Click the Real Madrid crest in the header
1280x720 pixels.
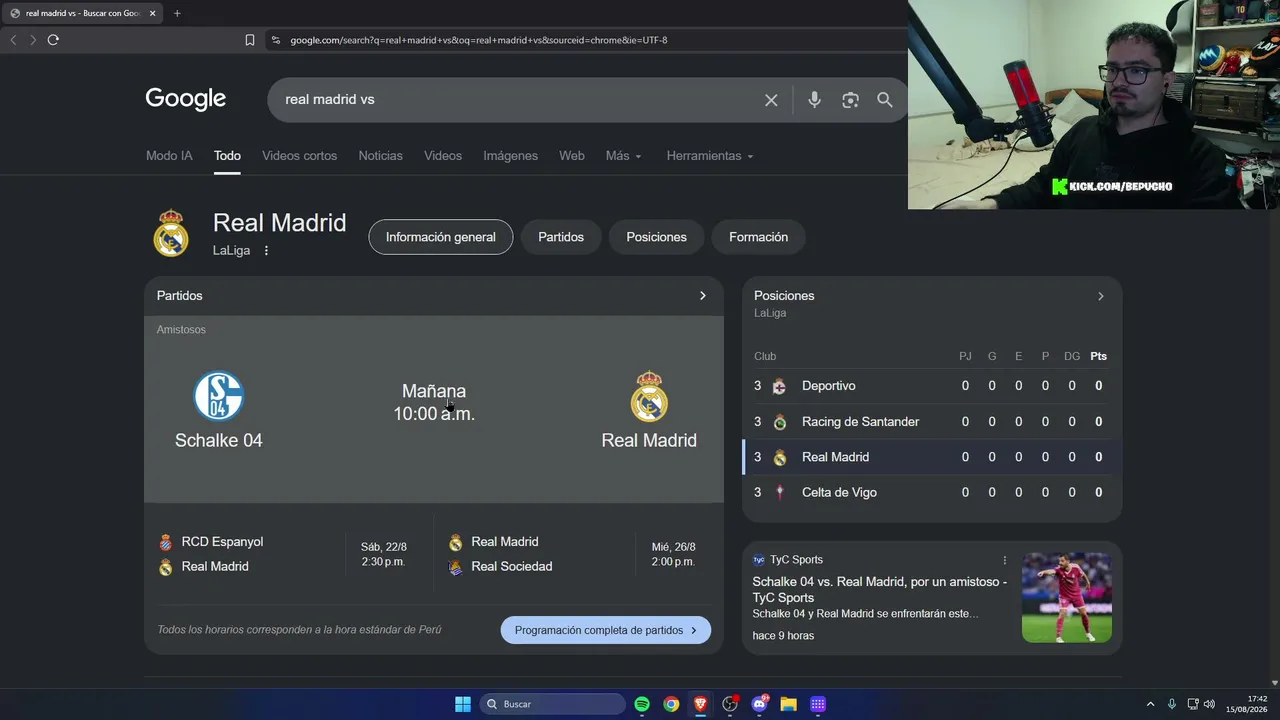click(x=171, y=234)
